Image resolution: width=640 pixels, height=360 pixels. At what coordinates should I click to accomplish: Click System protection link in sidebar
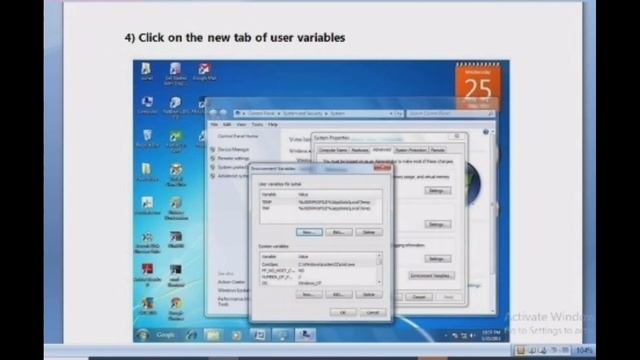[x=232, y=167]
